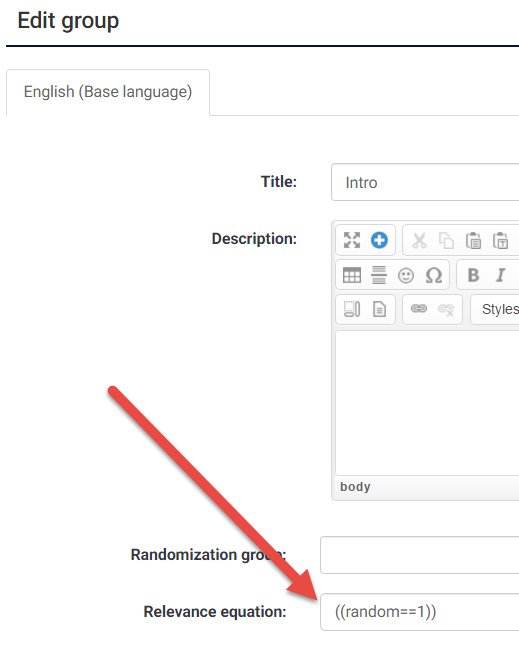Open the Styles dropdown

coord(495,310)
